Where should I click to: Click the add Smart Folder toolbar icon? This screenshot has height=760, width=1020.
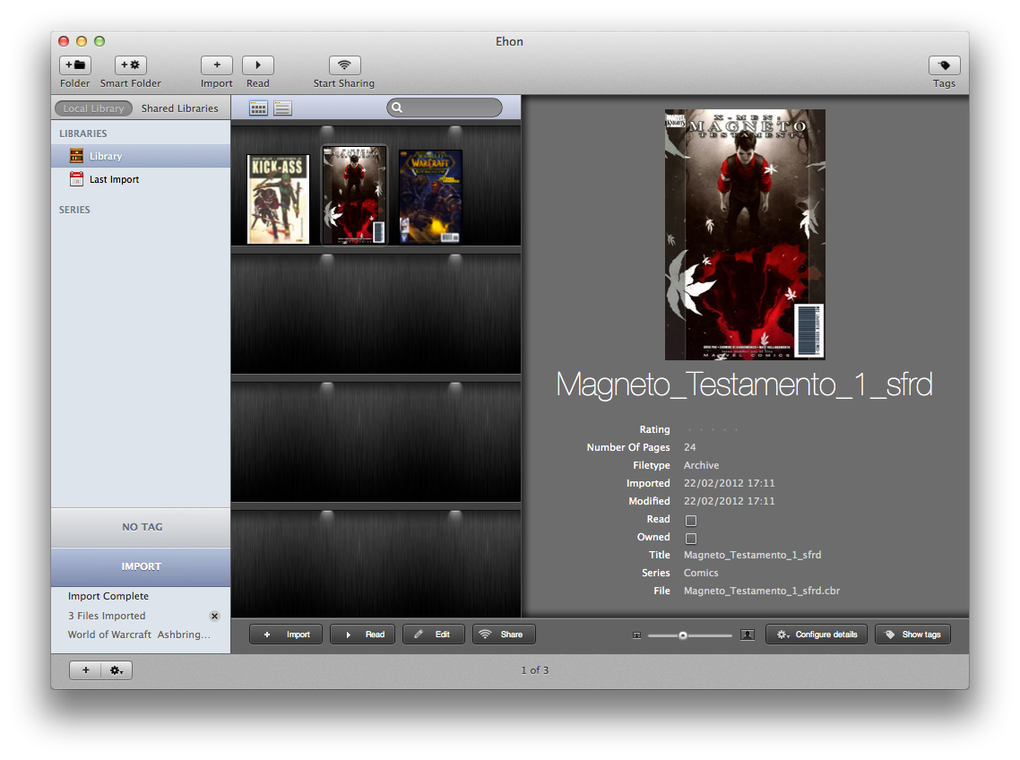click(131, 65)
